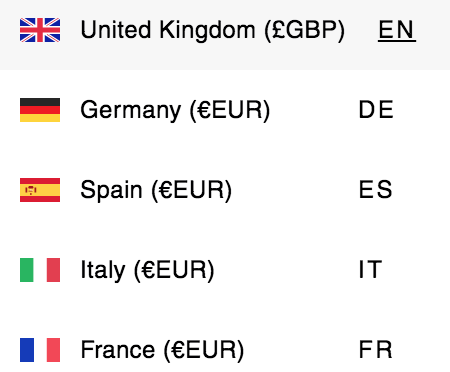Screen dimensions: 450x372
Task: Click the German black-red-gold flag icon
Action: pos(40,110)
